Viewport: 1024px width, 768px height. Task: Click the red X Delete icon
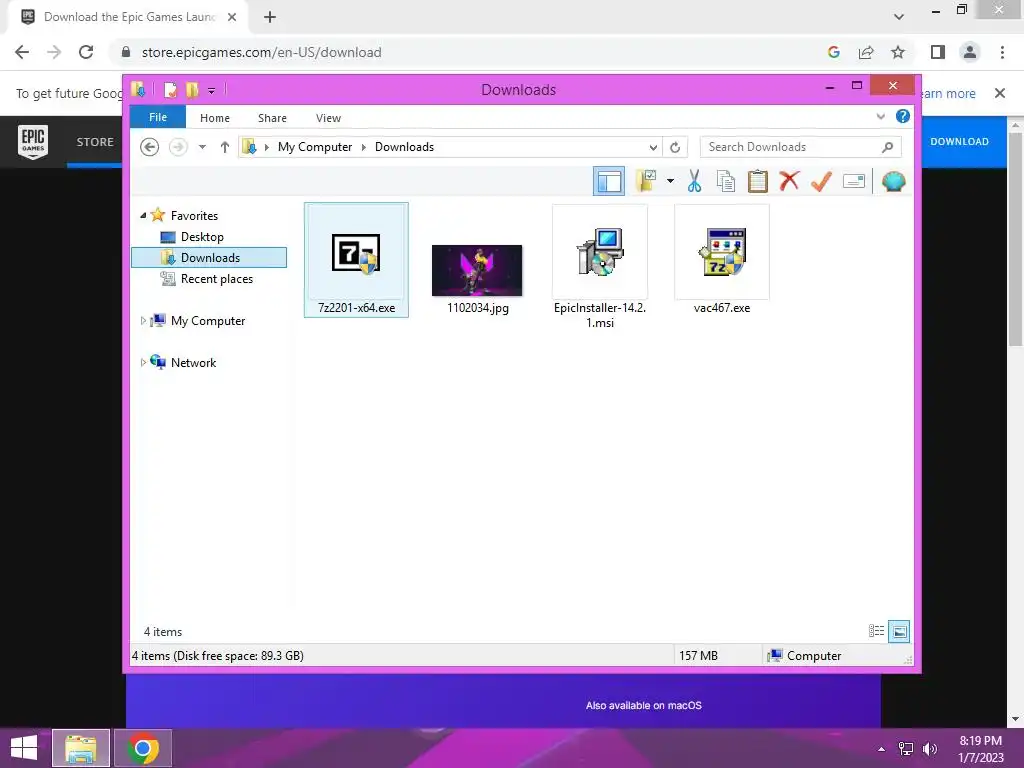[x=789, y=180]
